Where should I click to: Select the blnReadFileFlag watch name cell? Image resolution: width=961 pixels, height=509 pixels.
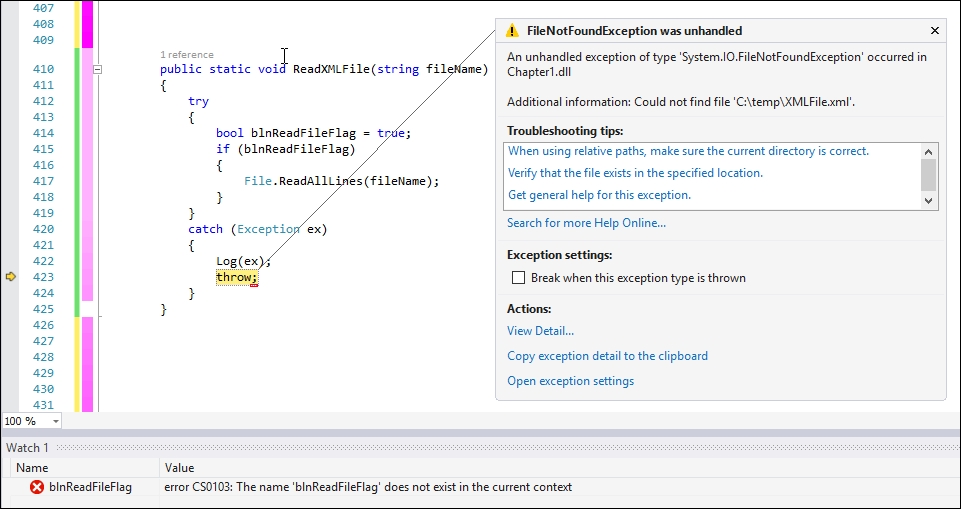point(90,487)
